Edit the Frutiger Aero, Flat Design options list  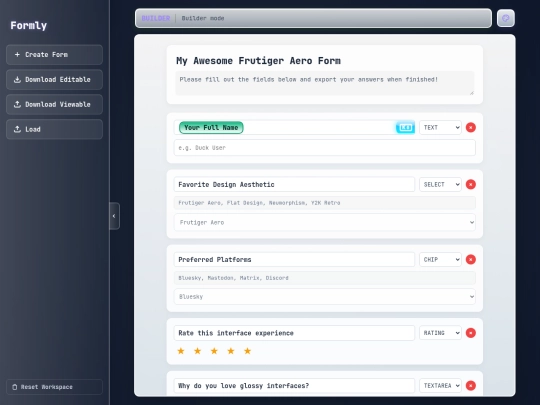[325, 203]
